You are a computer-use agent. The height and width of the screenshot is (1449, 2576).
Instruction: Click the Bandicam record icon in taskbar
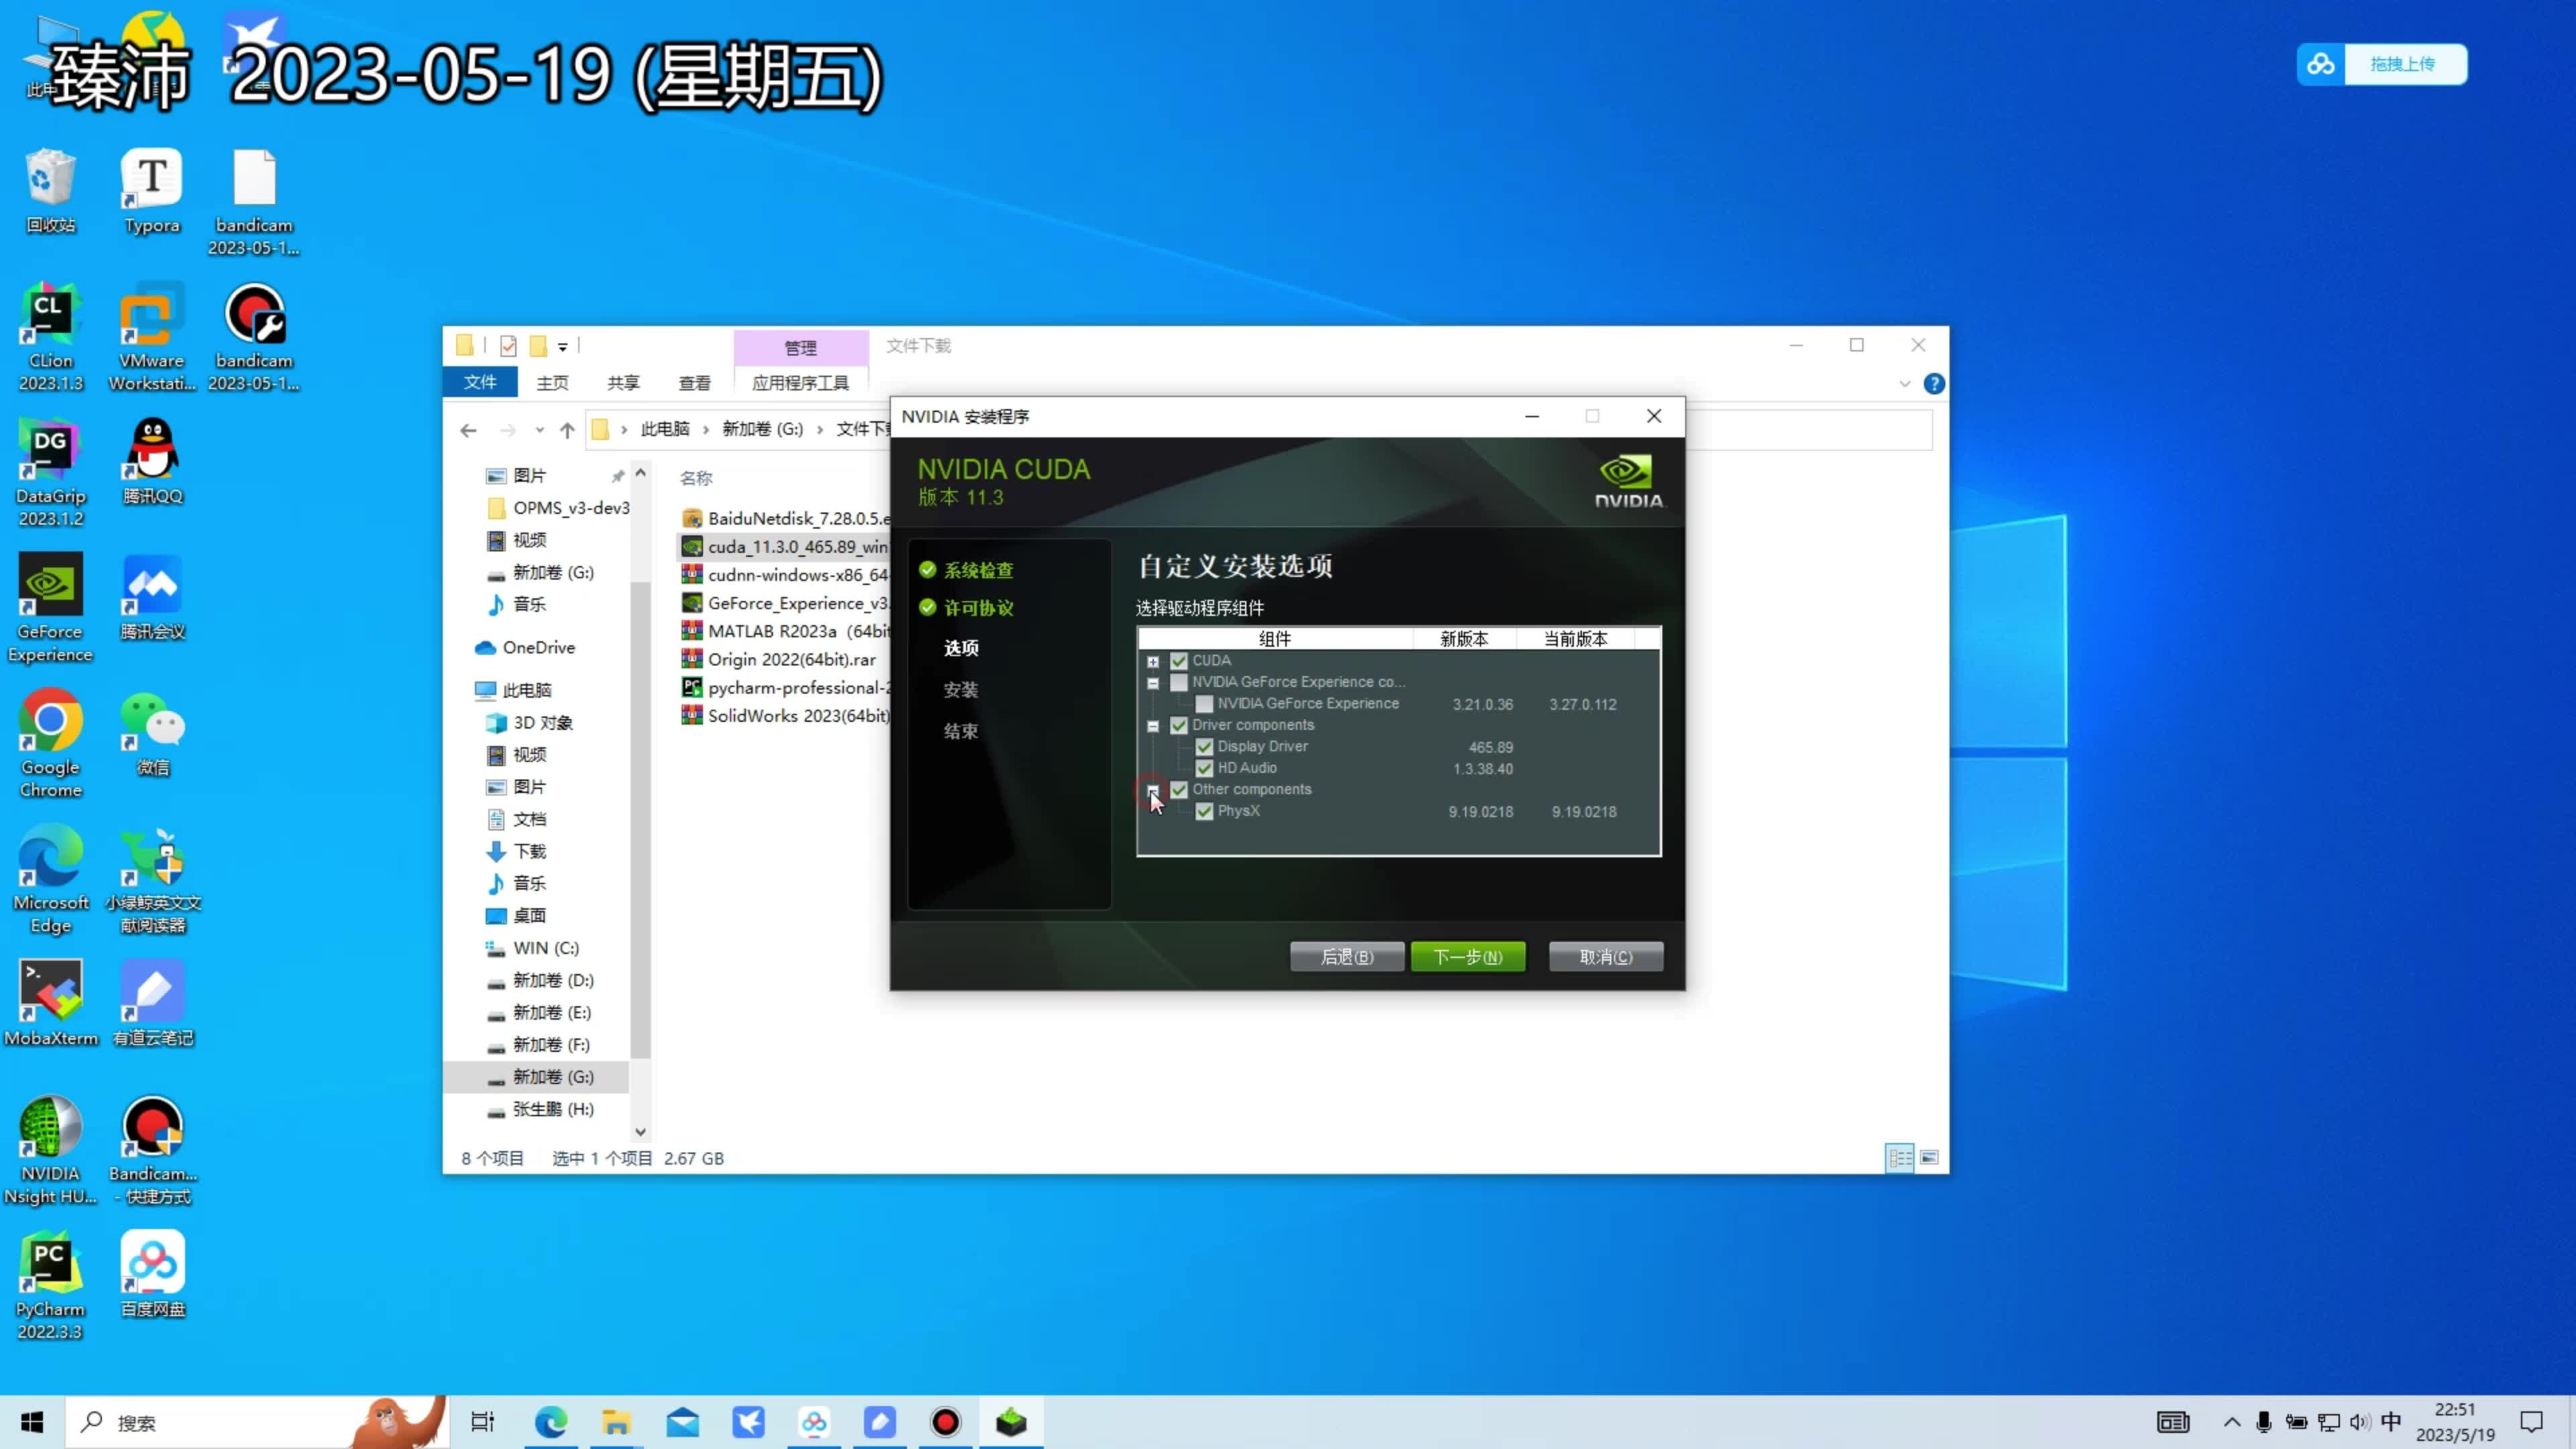pyautogui.click(x=945, y=1422)
